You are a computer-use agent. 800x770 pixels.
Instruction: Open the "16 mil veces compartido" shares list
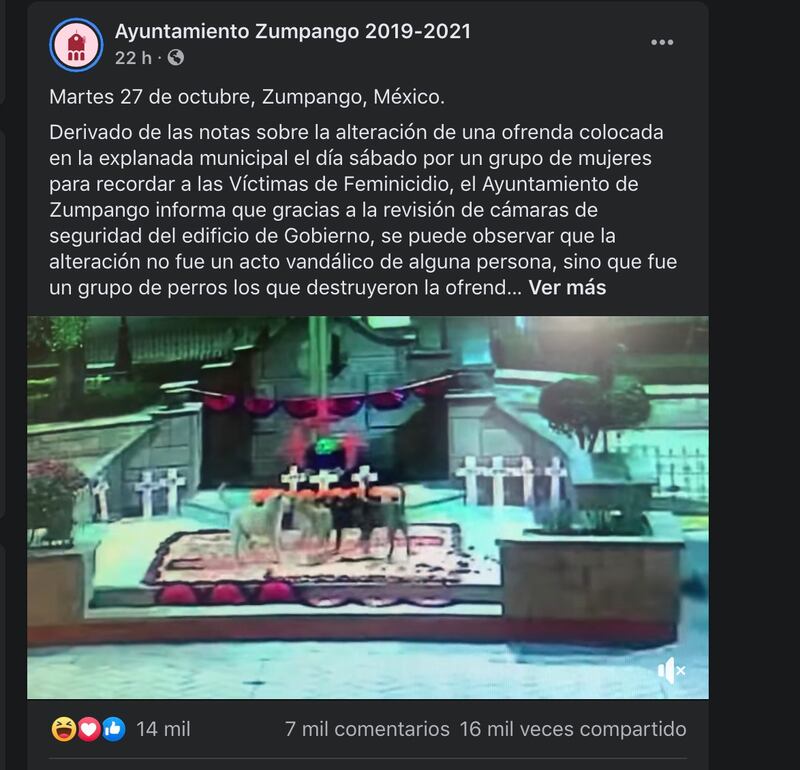click(x=572, y=729)
